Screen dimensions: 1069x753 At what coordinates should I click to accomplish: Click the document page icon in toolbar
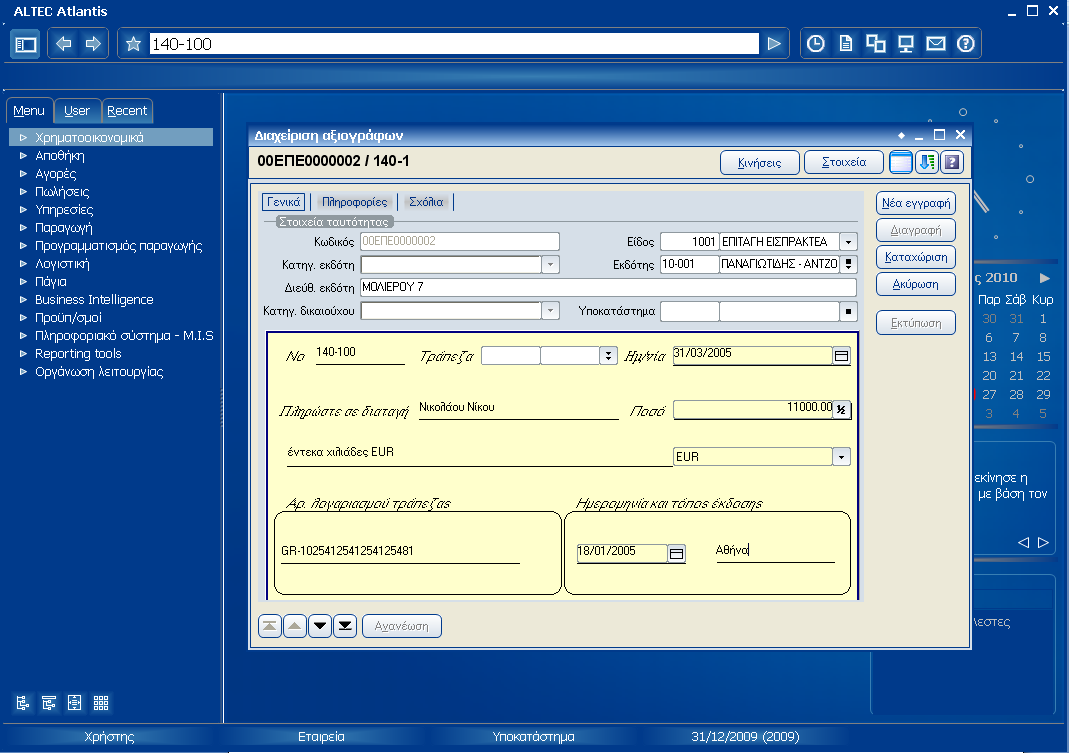(x=846, y=44)
